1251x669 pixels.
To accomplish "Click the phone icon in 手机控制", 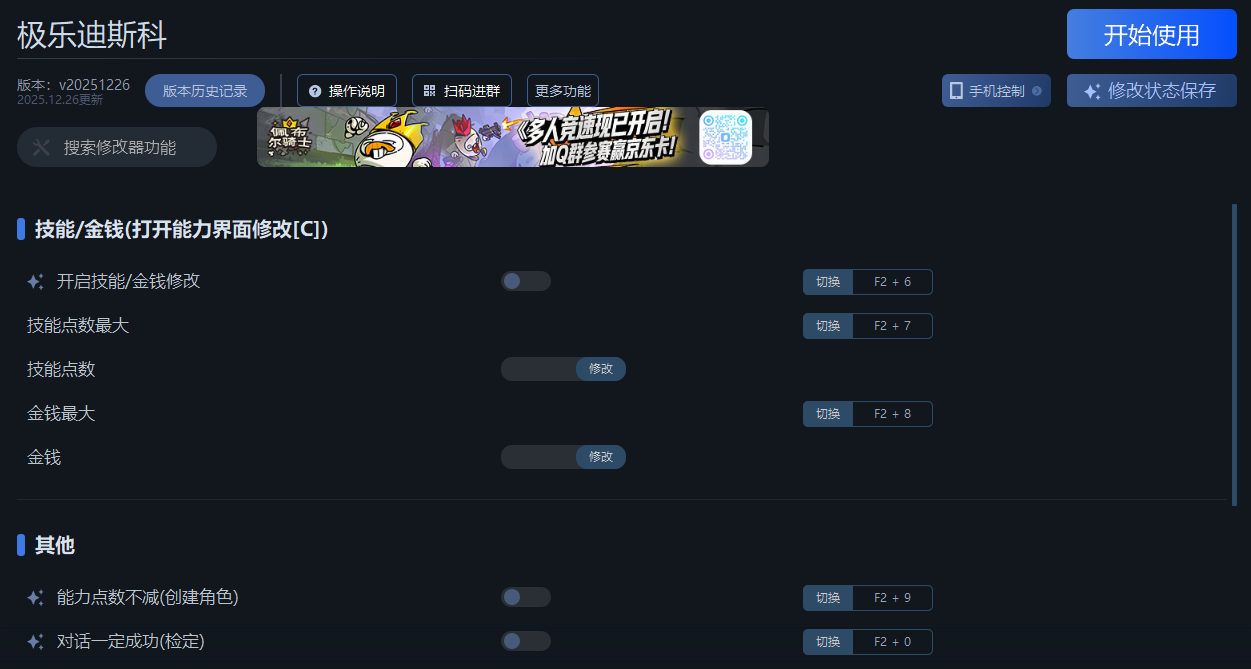I will point(956,91).
